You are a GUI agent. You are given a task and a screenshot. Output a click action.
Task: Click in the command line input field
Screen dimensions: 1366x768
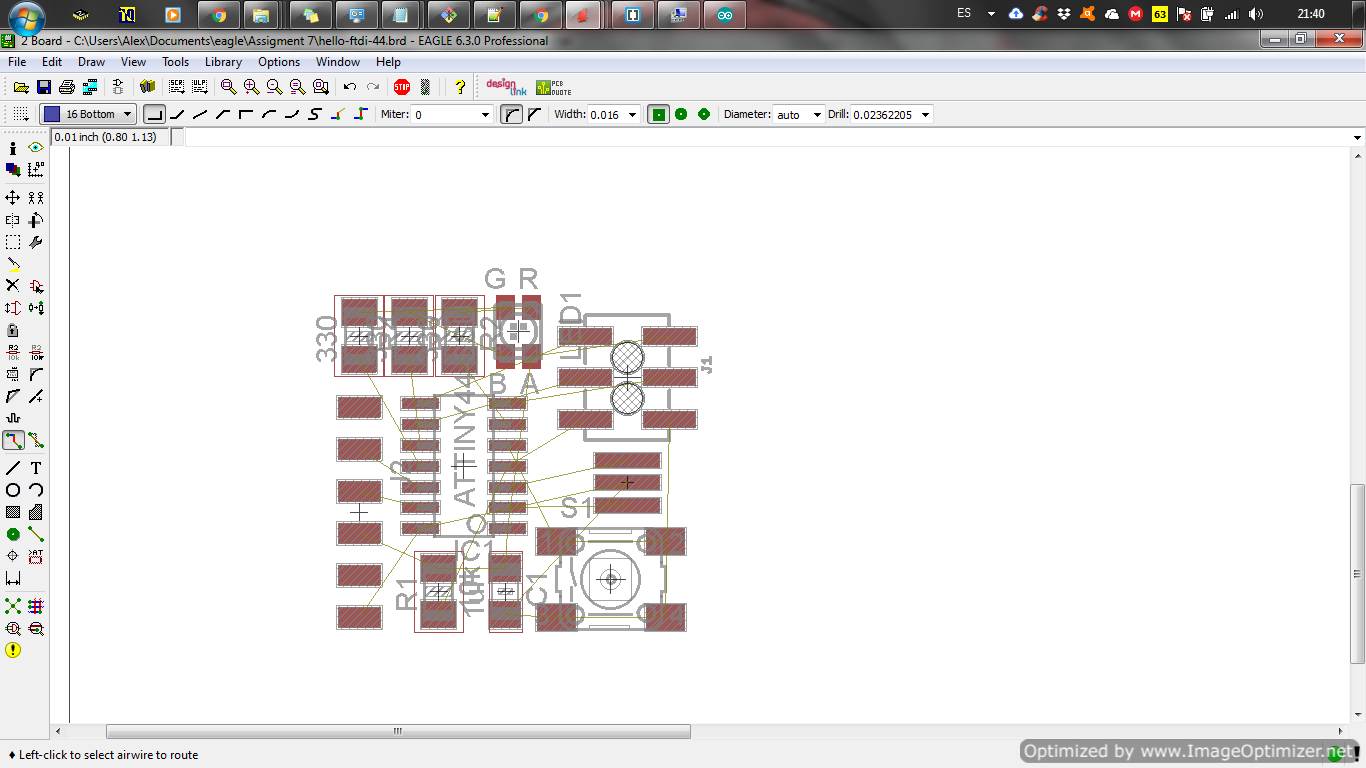click(766, 137)
